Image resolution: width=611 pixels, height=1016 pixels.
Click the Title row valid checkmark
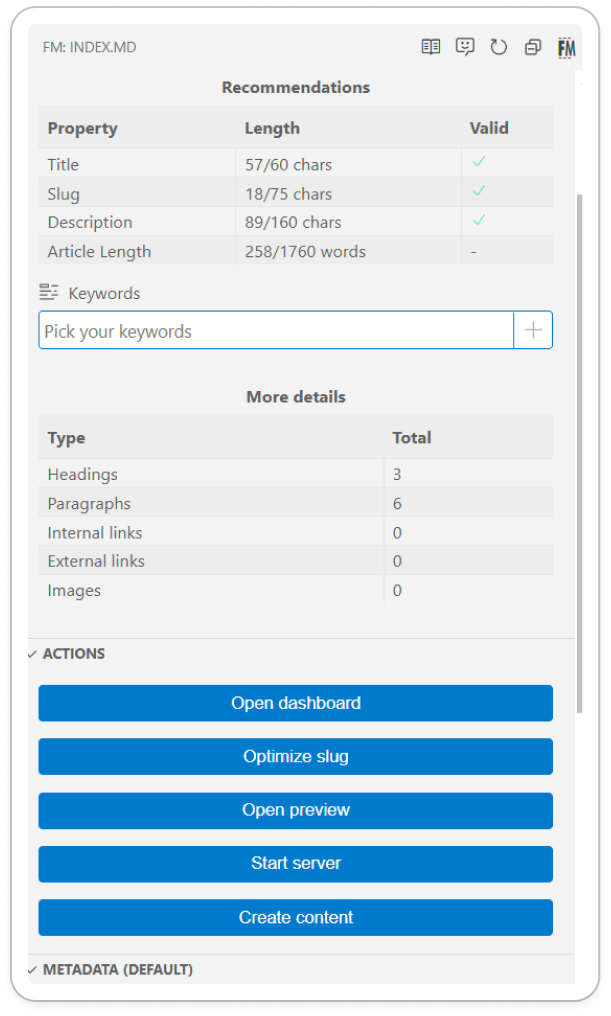(x=479, y=162)
